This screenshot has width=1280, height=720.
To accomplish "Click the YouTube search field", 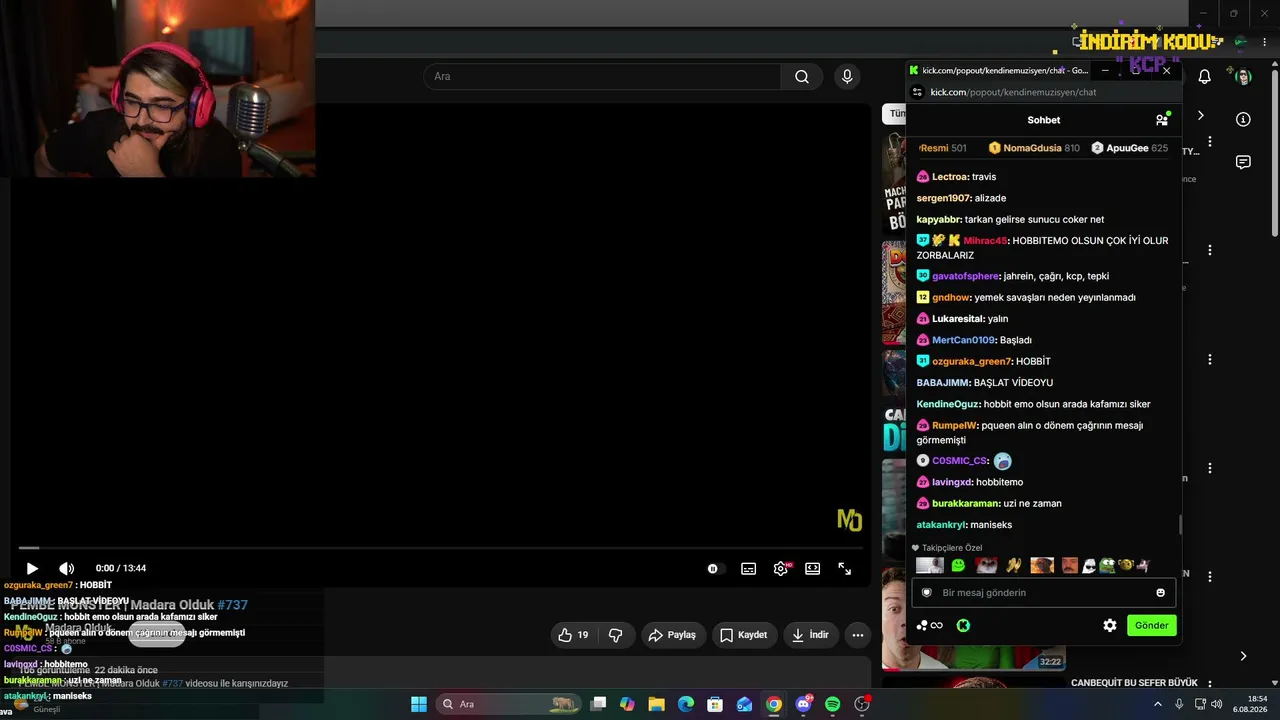I will [602, 76].
